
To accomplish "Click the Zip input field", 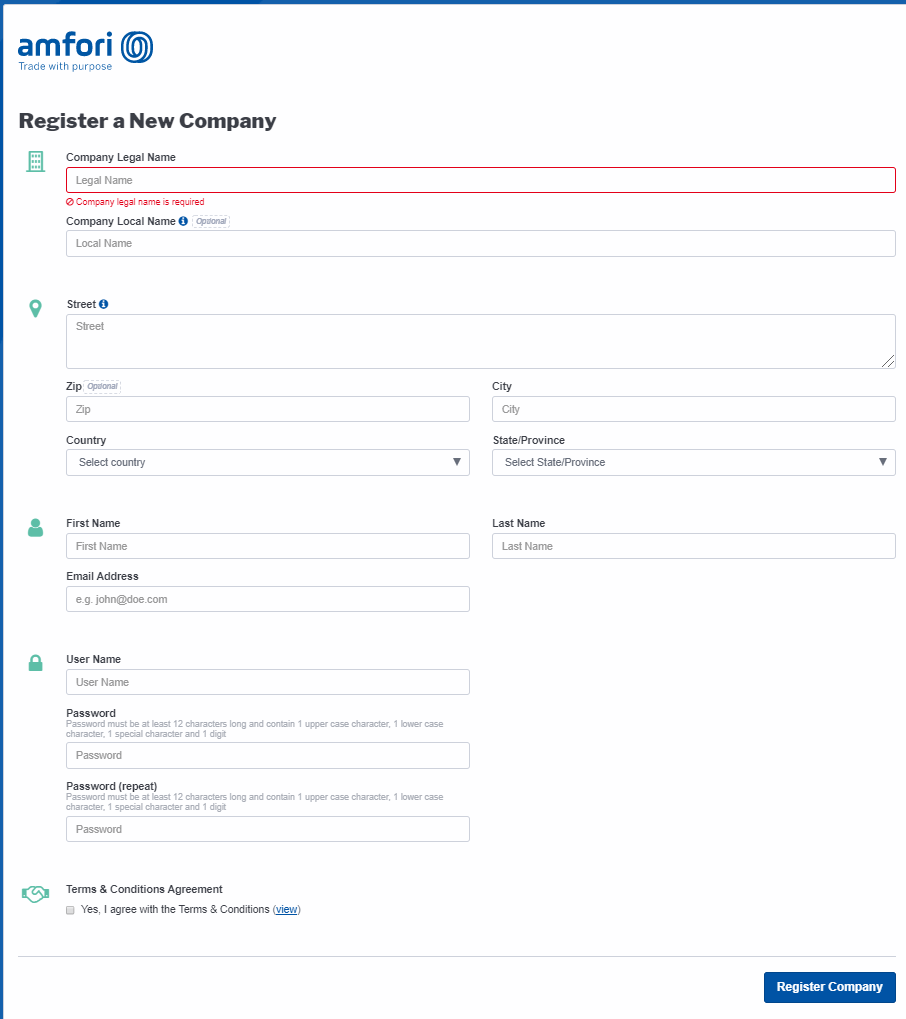I will click(x=267, y=409).
